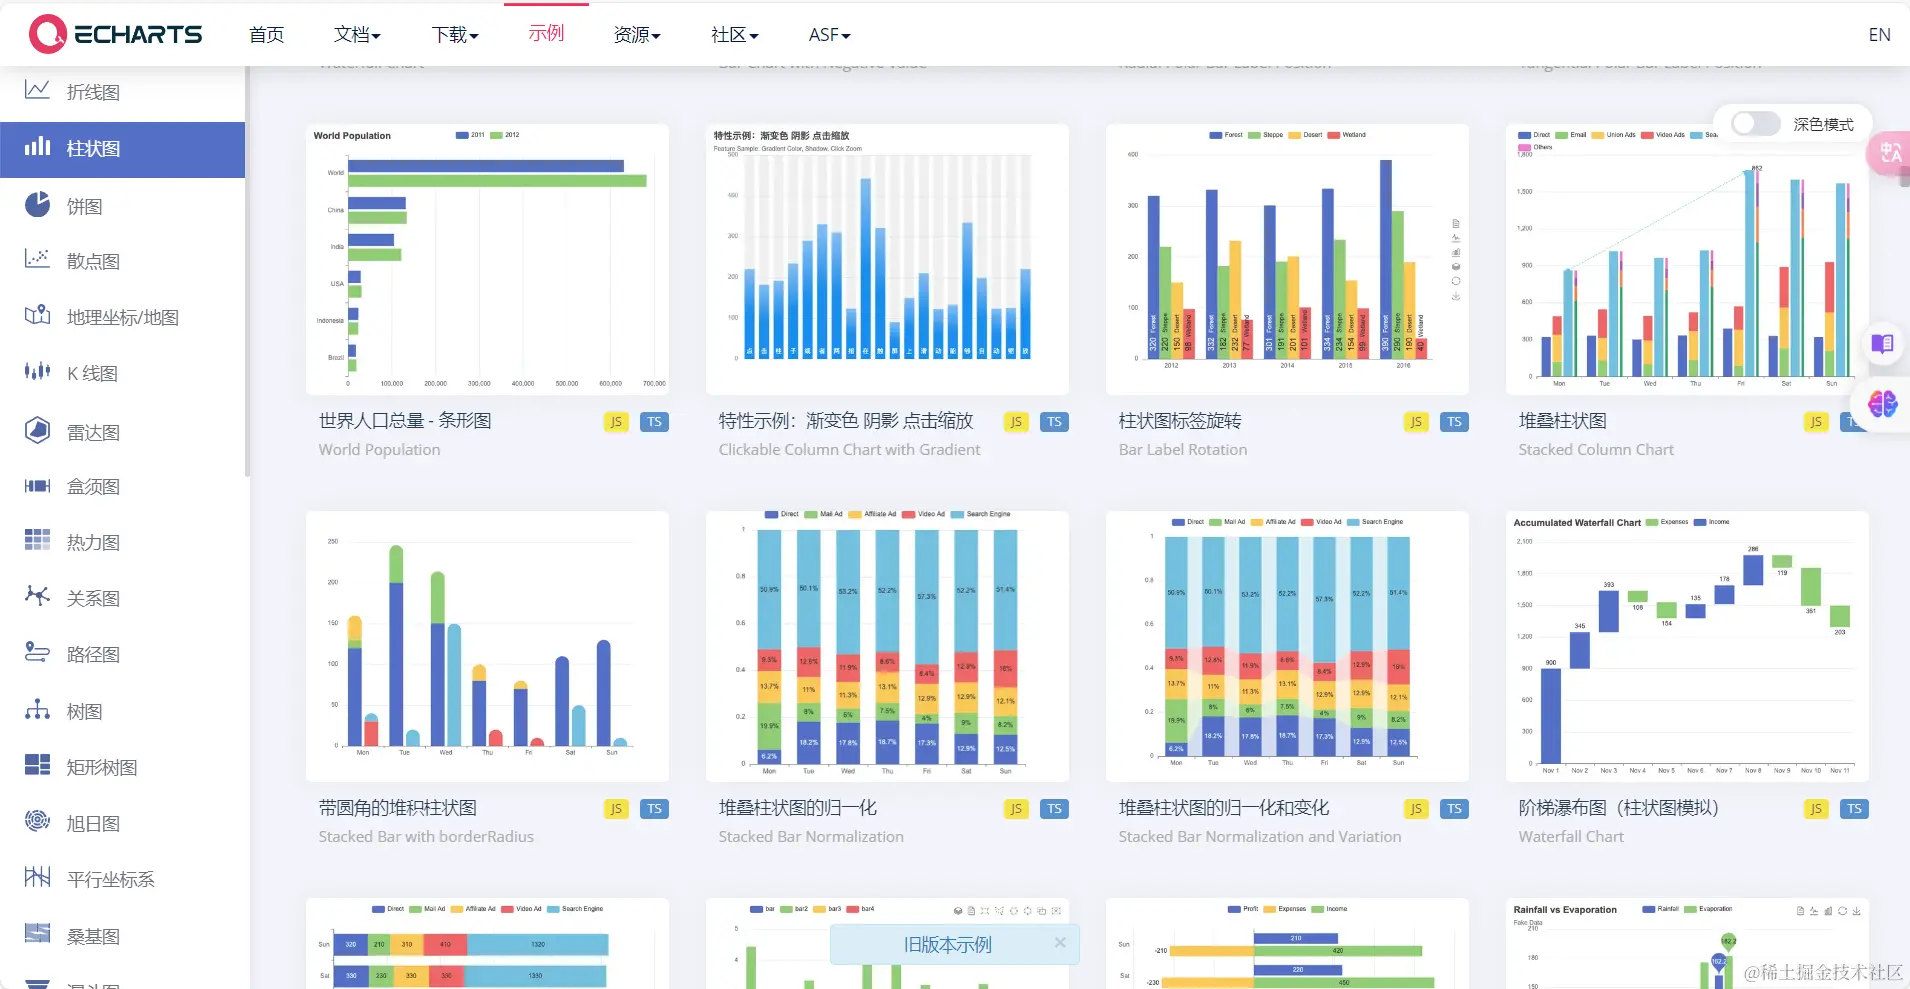Open the 资源 dropdown
Screen dimensions: 1910x989
point(635,34)
